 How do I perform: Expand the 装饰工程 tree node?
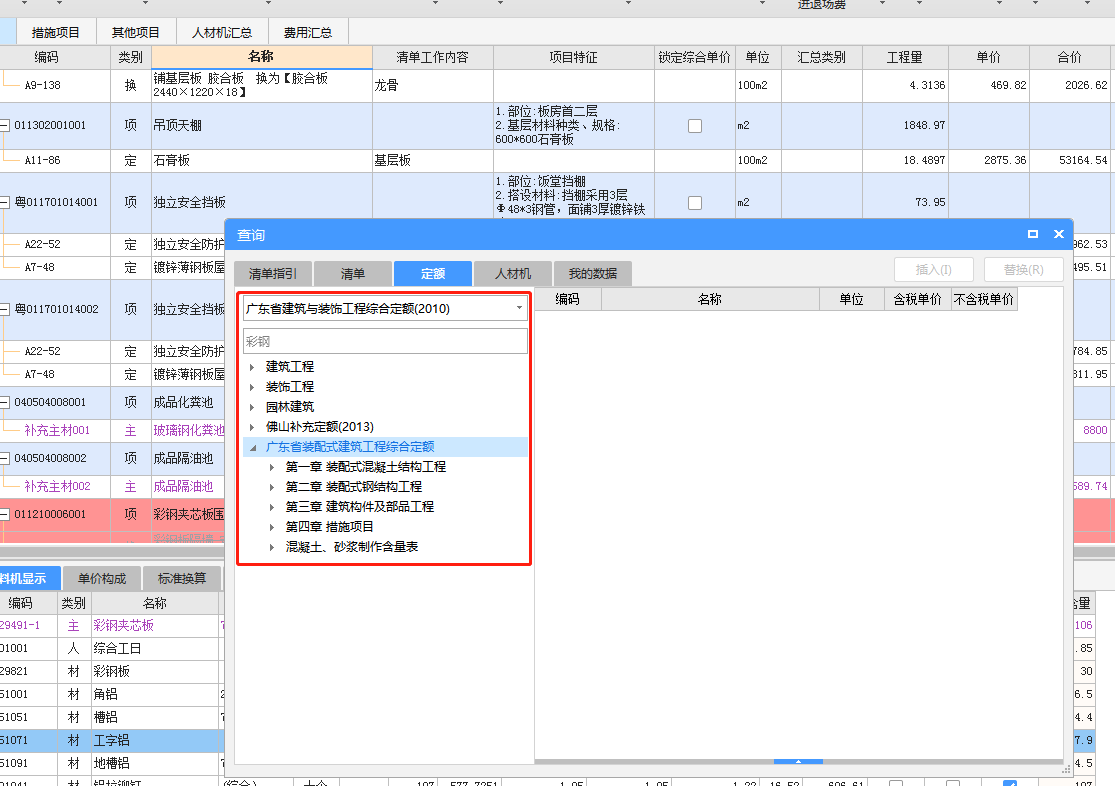click(252, 387)
